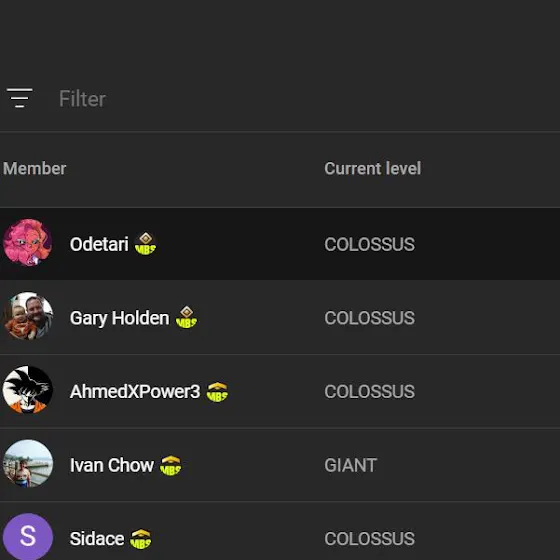Click AhmedXPower3's member badge icon
Image resolution: width=560 pixels, height=560 pixels.
(218, 392)
